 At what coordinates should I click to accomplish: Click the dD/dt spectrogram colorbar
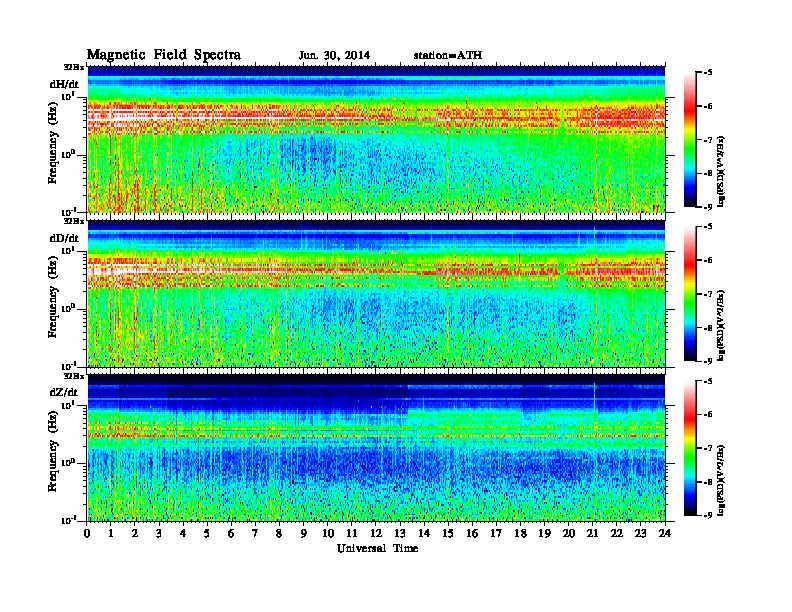[x=690, y=293]
